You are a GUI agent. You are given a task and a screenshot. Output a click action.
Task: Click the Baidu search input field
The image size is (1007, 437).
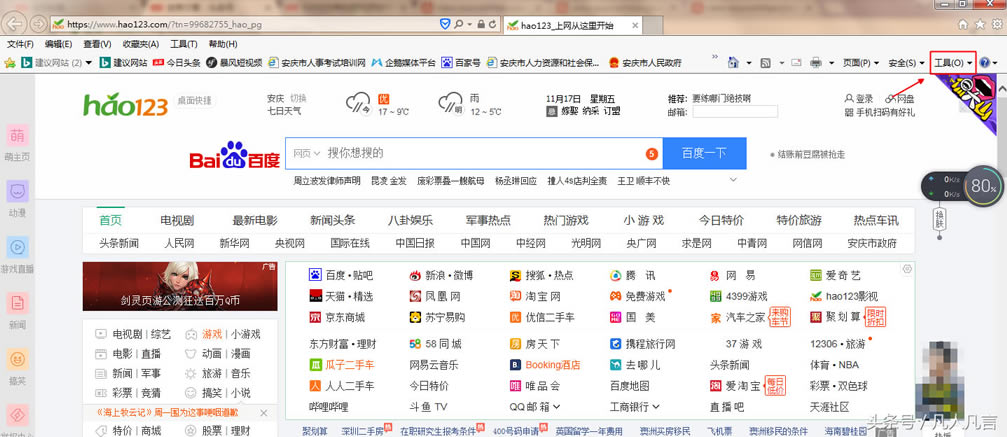(x=480, y=154)
